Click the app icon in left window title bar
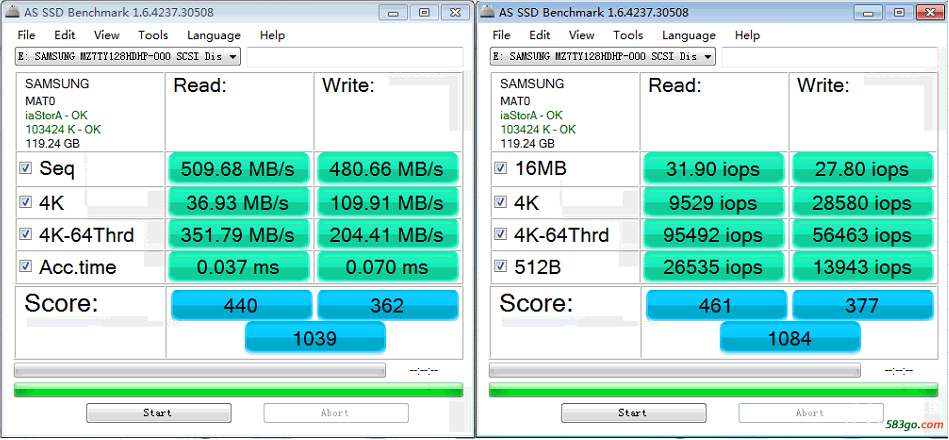949x440 pixels. (13, 12)
